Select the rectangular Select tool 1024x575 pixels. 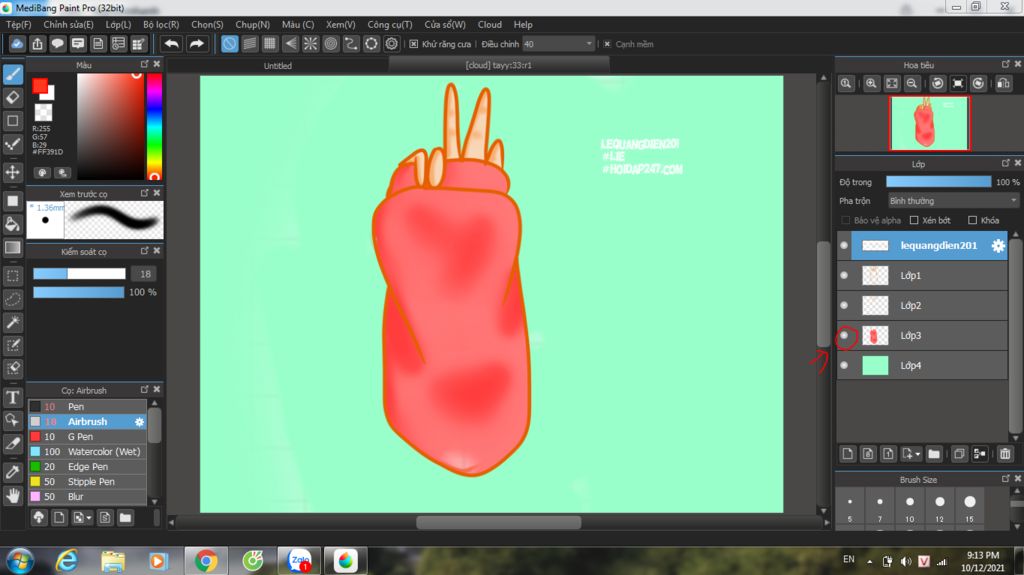pos(12,276)
